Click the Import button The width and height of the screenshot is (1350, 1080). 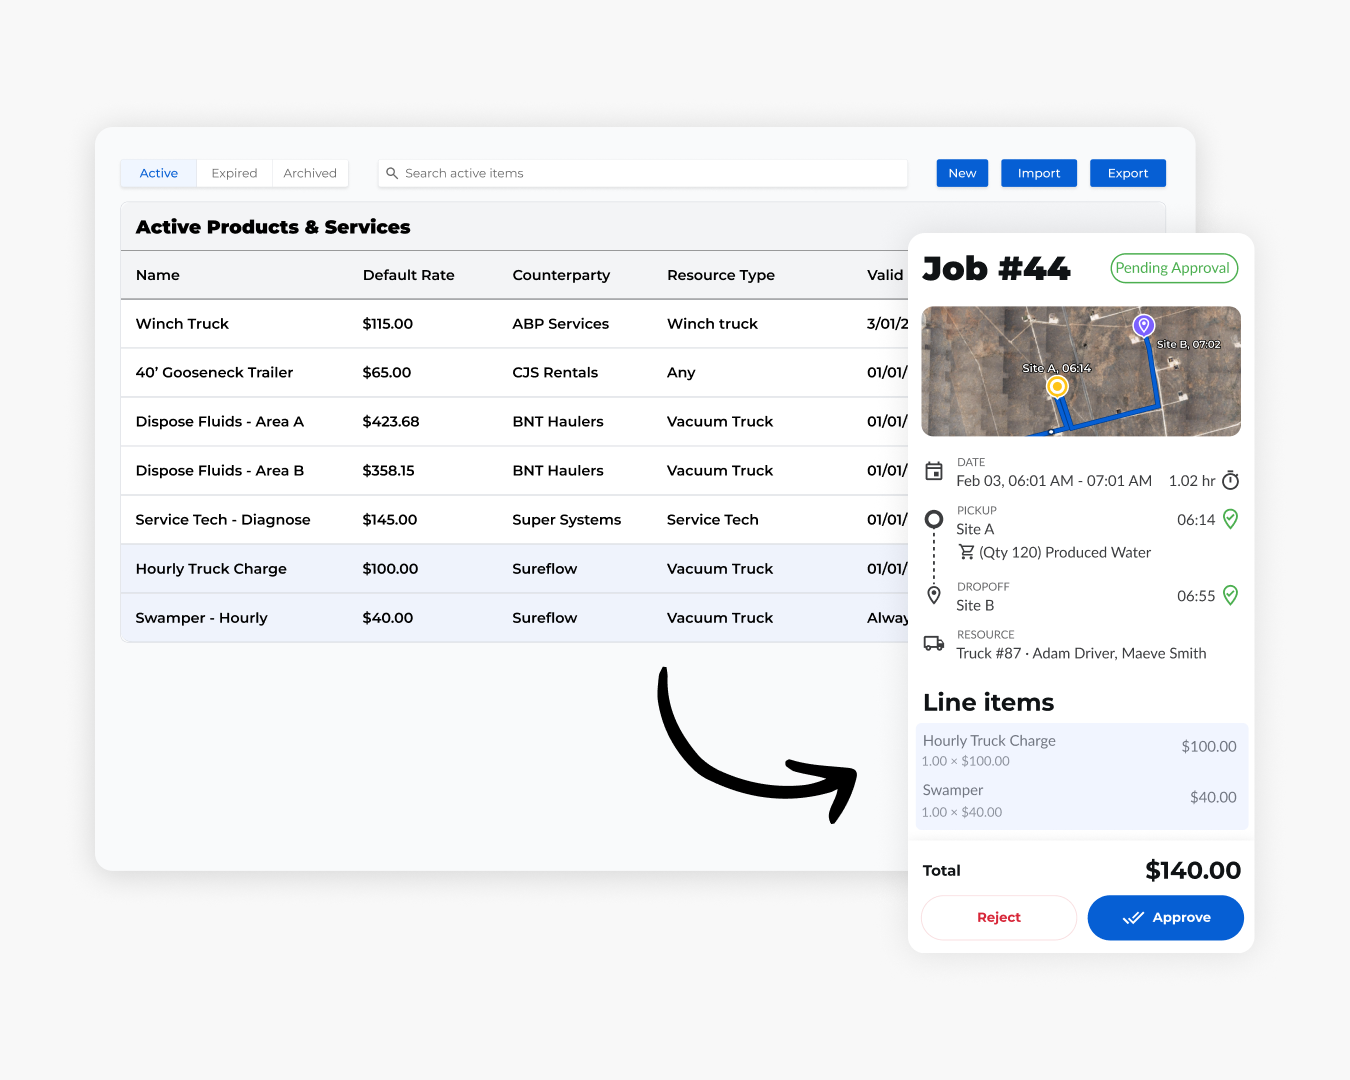click(1039, 173)
